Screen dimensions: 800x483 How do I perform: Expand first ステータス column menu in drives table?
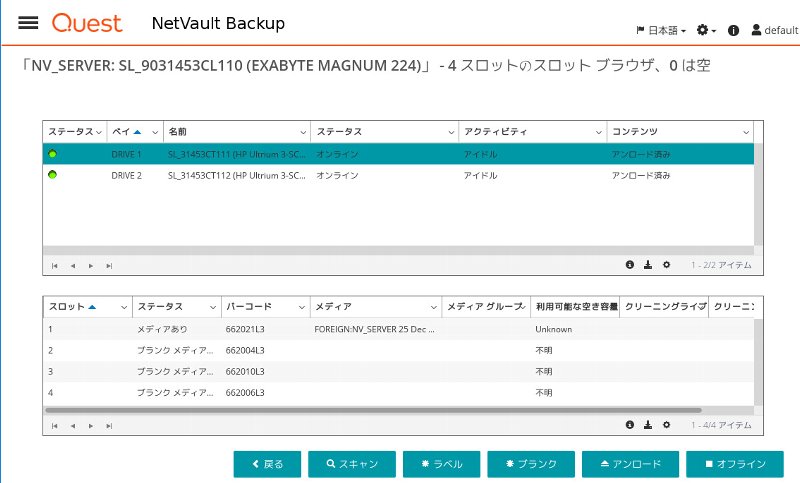(99, 132)
